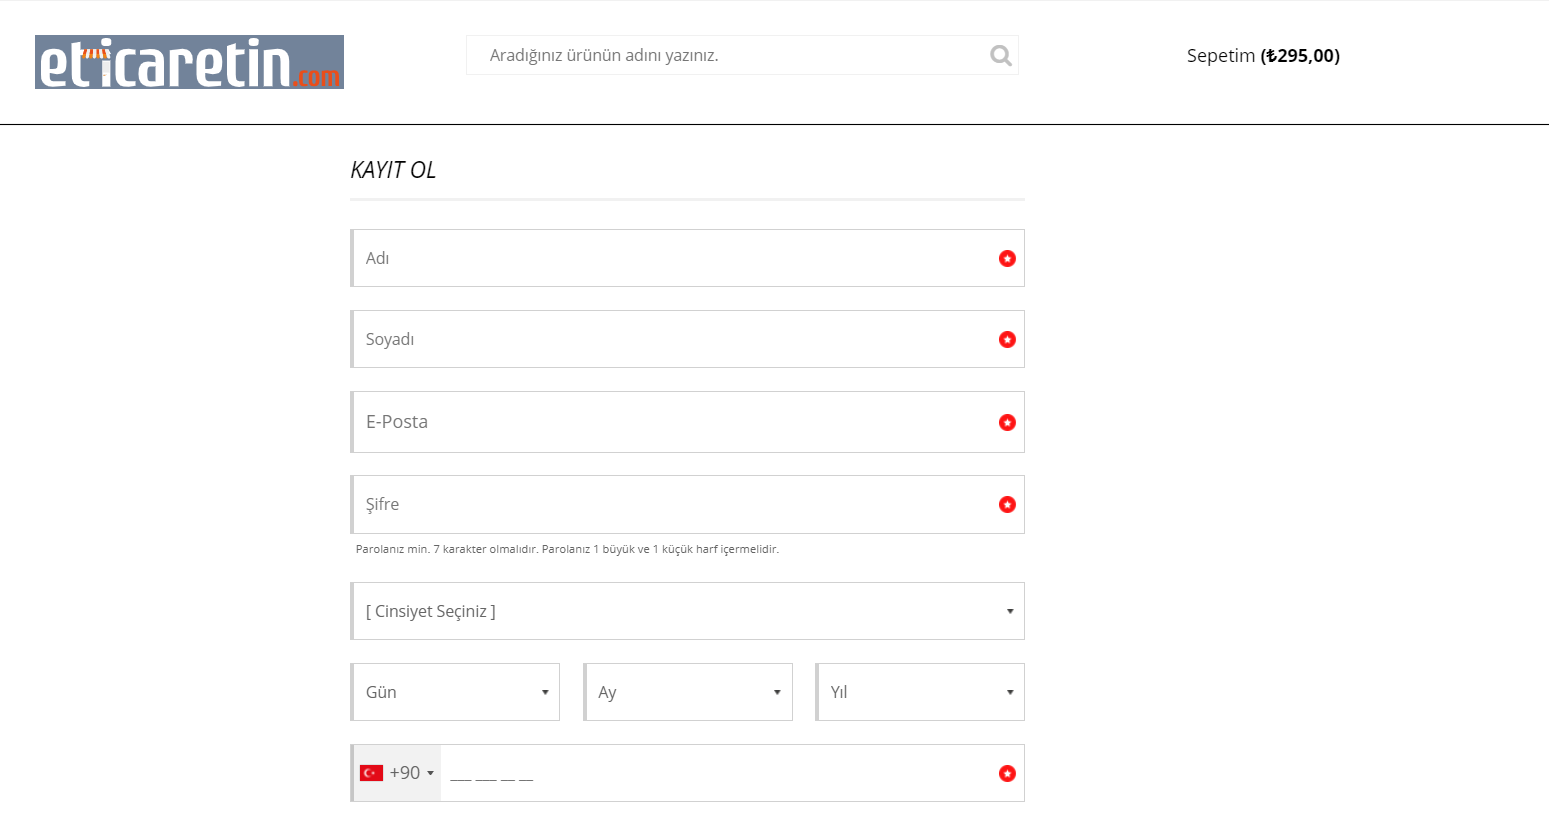
Task: Click the required star icon in Şifre field
Action: tap(1007, 504)
